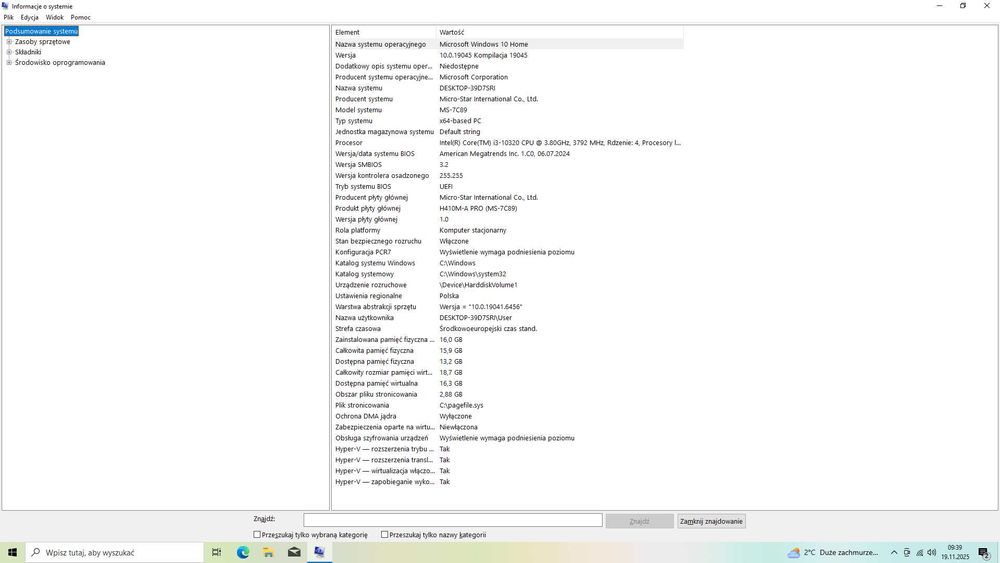Select Strefa czasowa row

click(x=508, y=328)
